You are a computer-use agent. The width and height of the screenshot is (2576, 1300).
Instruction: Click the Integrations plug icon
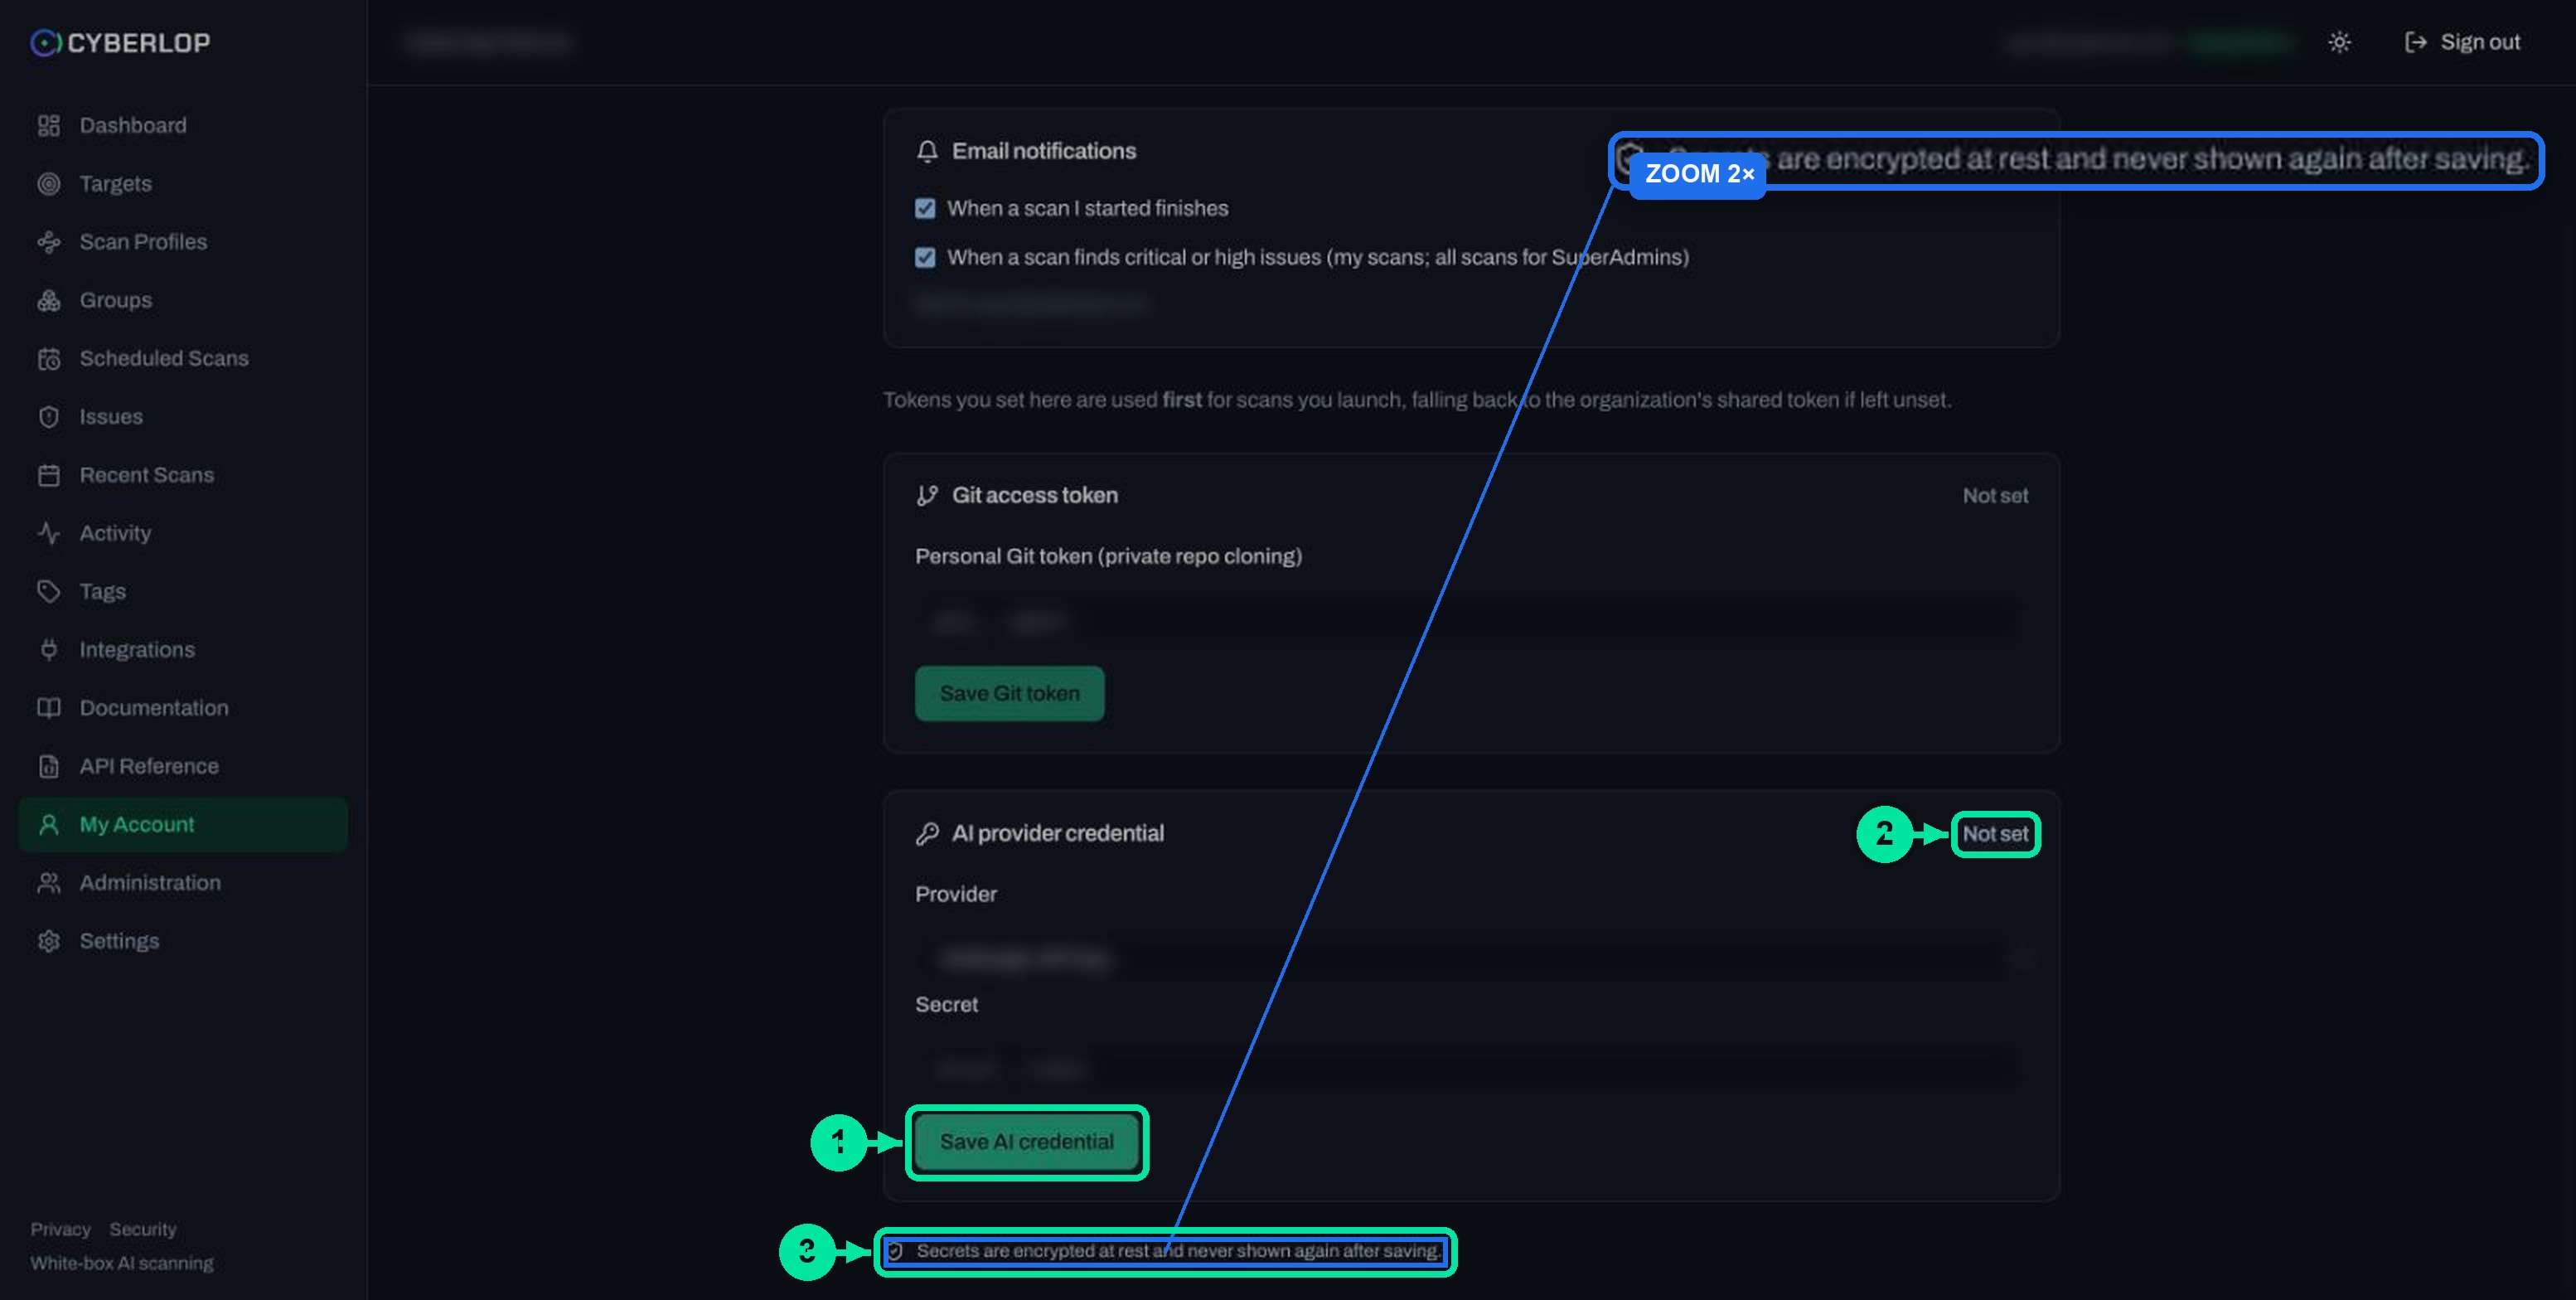click(x=48, y=650)
